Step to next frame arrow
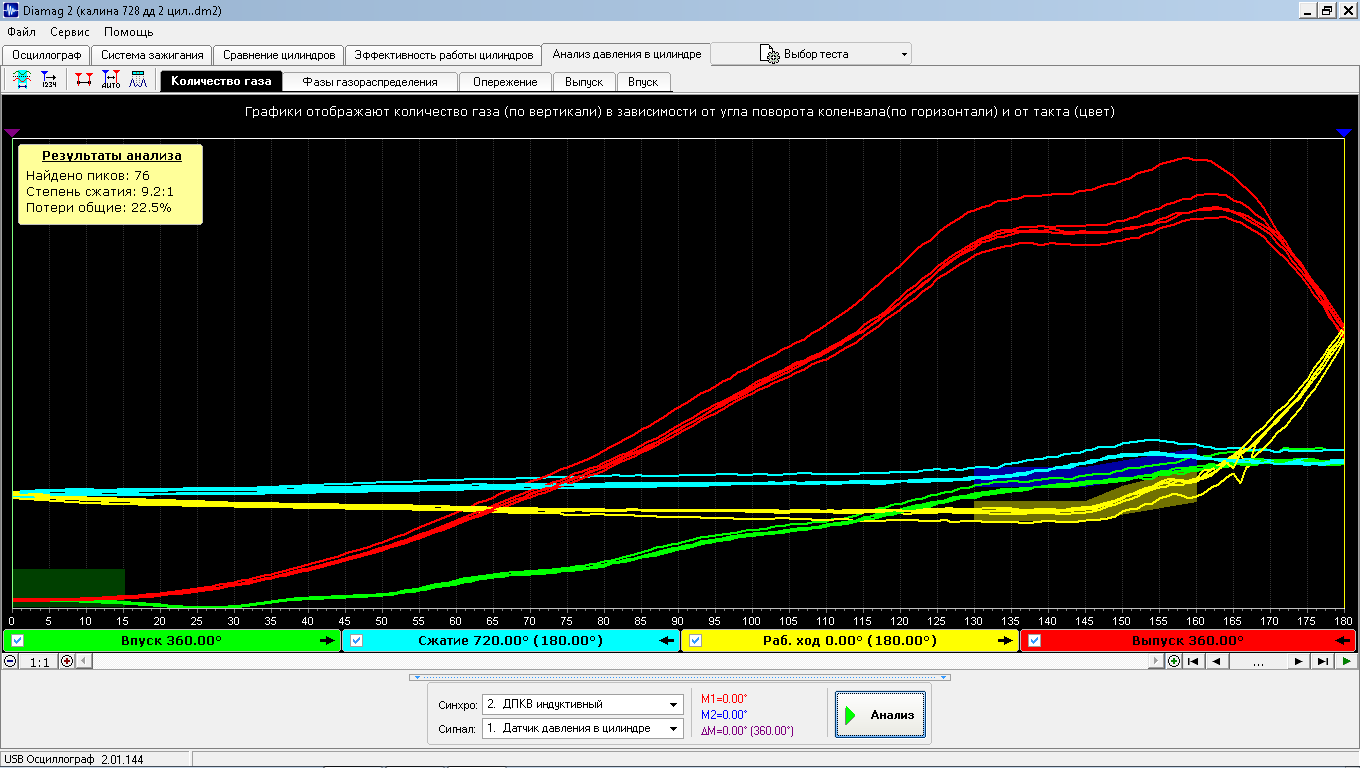 (1298, 661)
